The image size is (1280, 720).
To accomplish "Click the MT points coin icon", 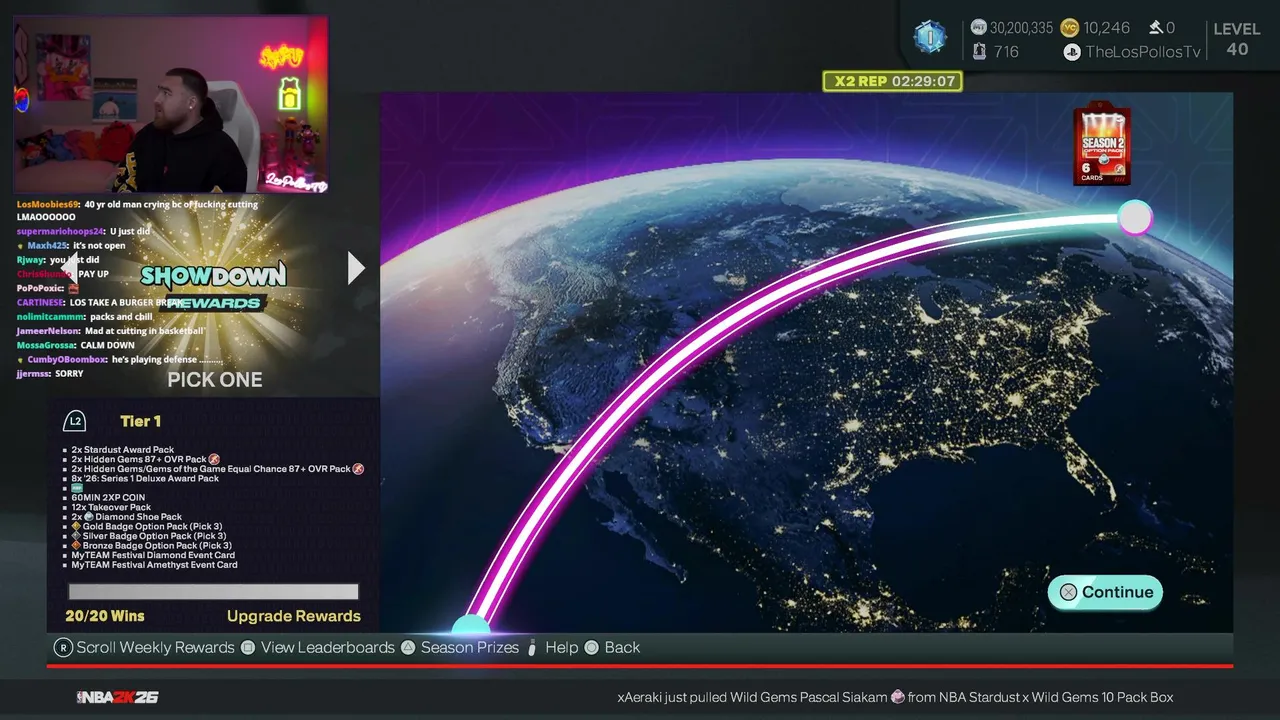I will point(979,28).
